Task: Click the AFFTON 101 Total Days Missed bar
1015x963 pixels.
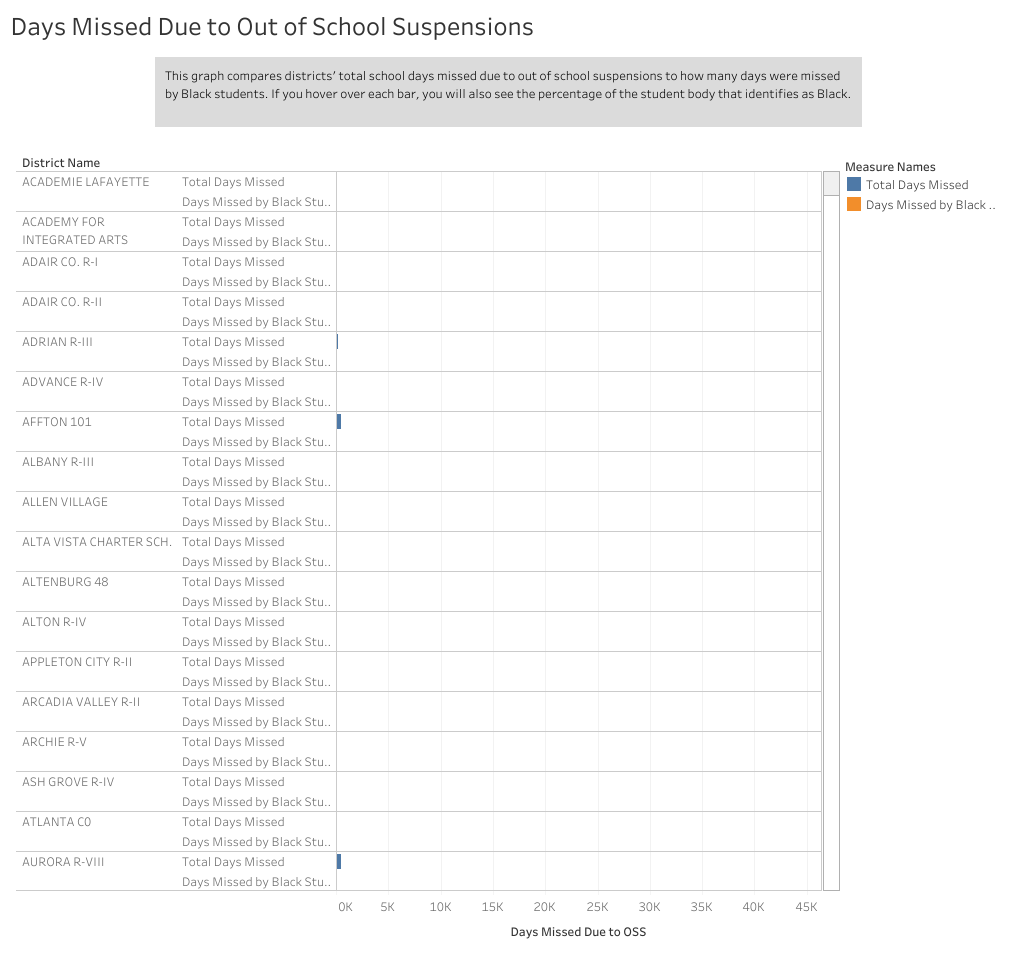Action: pyautogui.click(x=339, y=422)
